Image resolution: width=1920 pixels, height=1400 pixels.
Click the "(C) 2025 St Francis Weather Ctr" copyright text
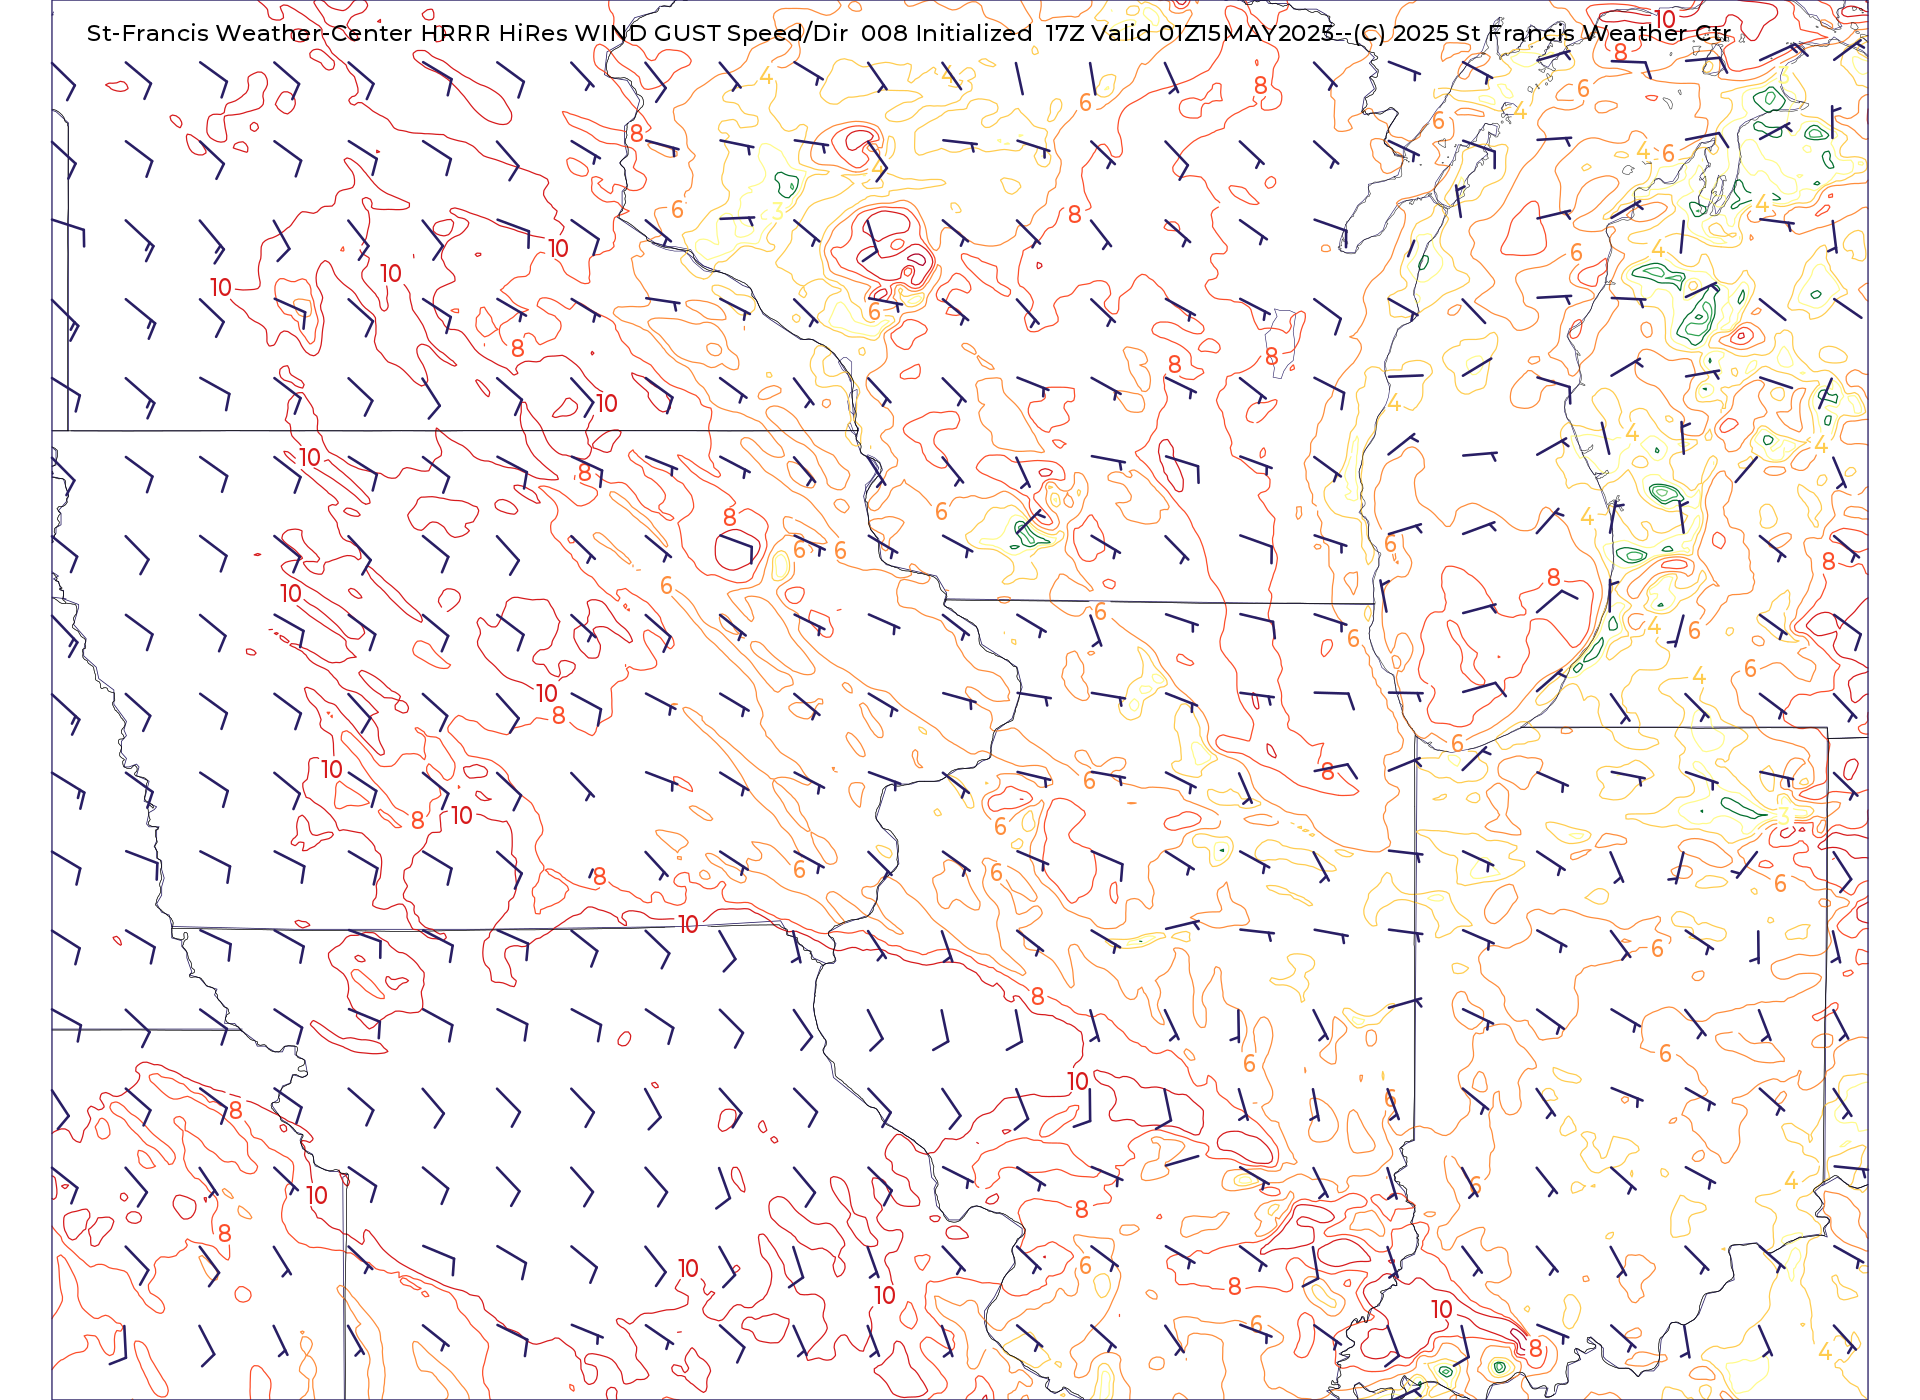click(1543, 33)
